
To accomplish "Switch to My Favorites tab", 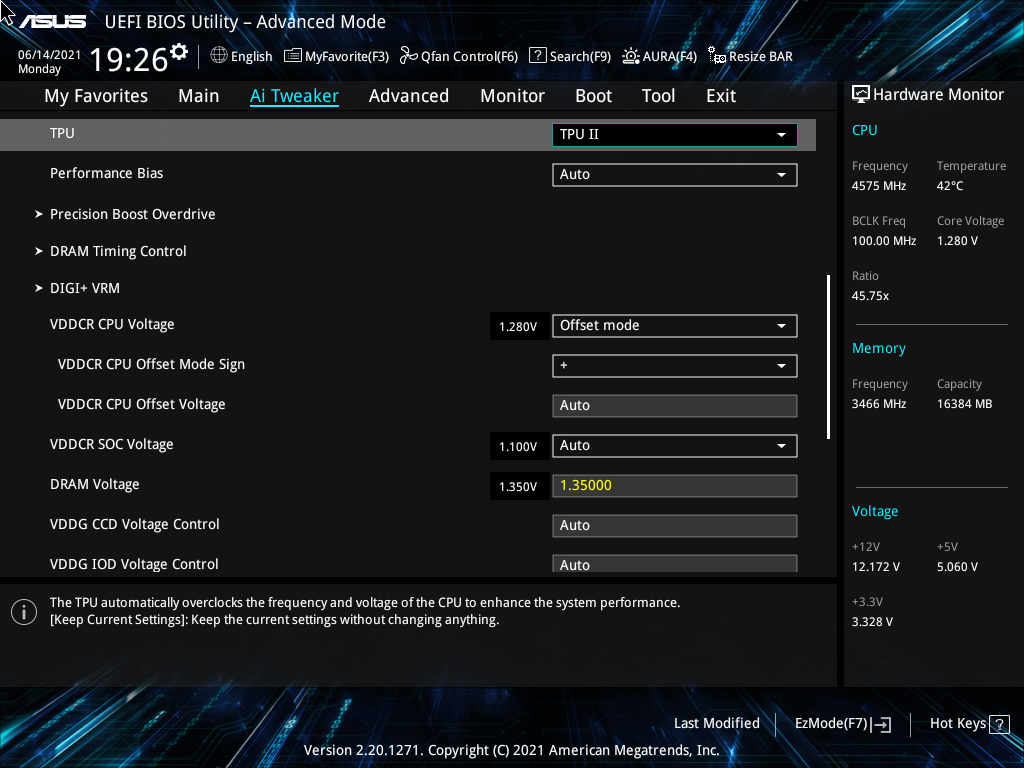I will coord(96,96).
